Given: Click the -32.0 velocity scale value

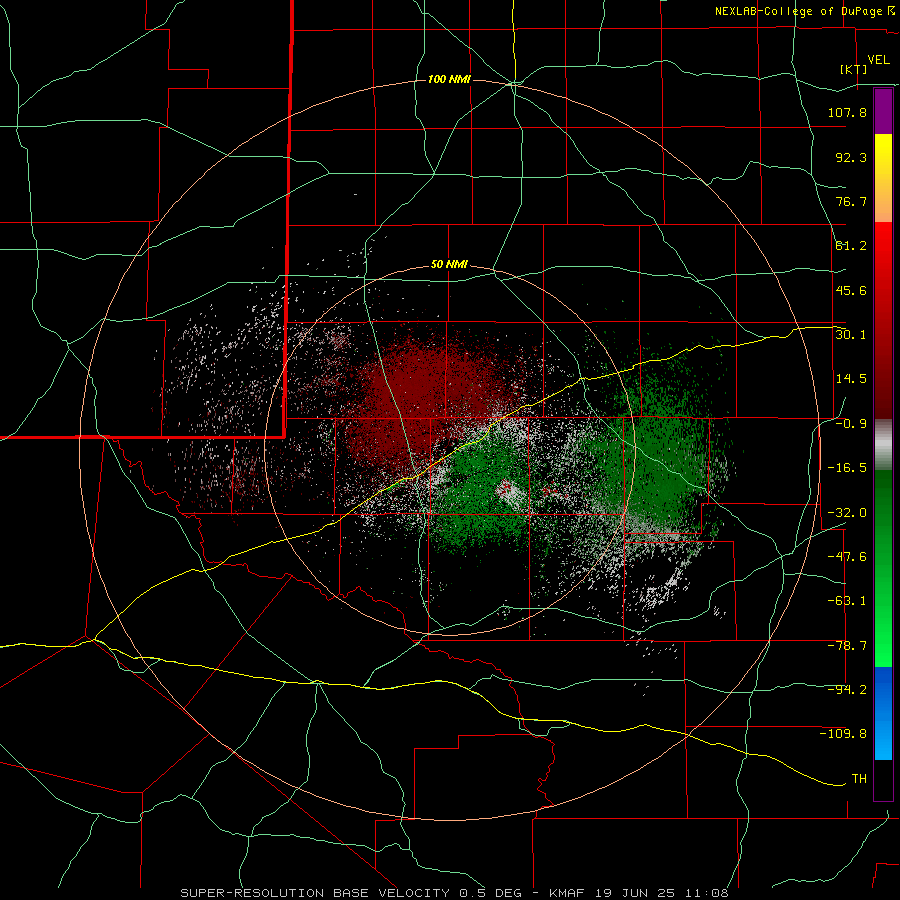Looking at the screenshot, I should tap(847, 513).
